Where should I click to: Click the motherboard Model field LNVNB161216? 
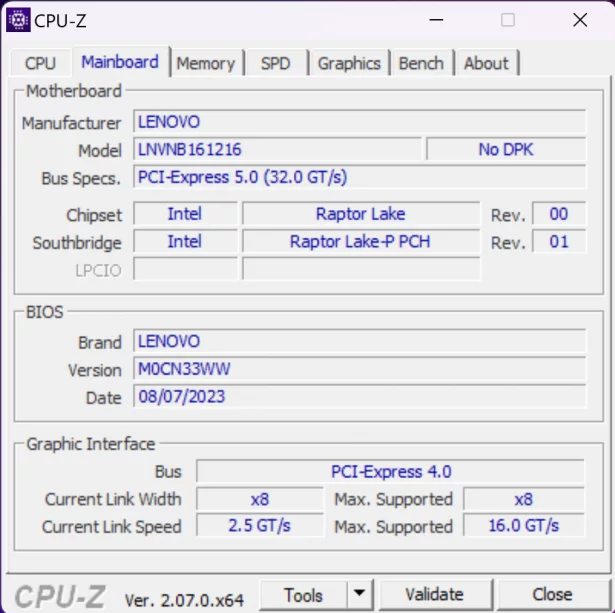coord(277,150)
